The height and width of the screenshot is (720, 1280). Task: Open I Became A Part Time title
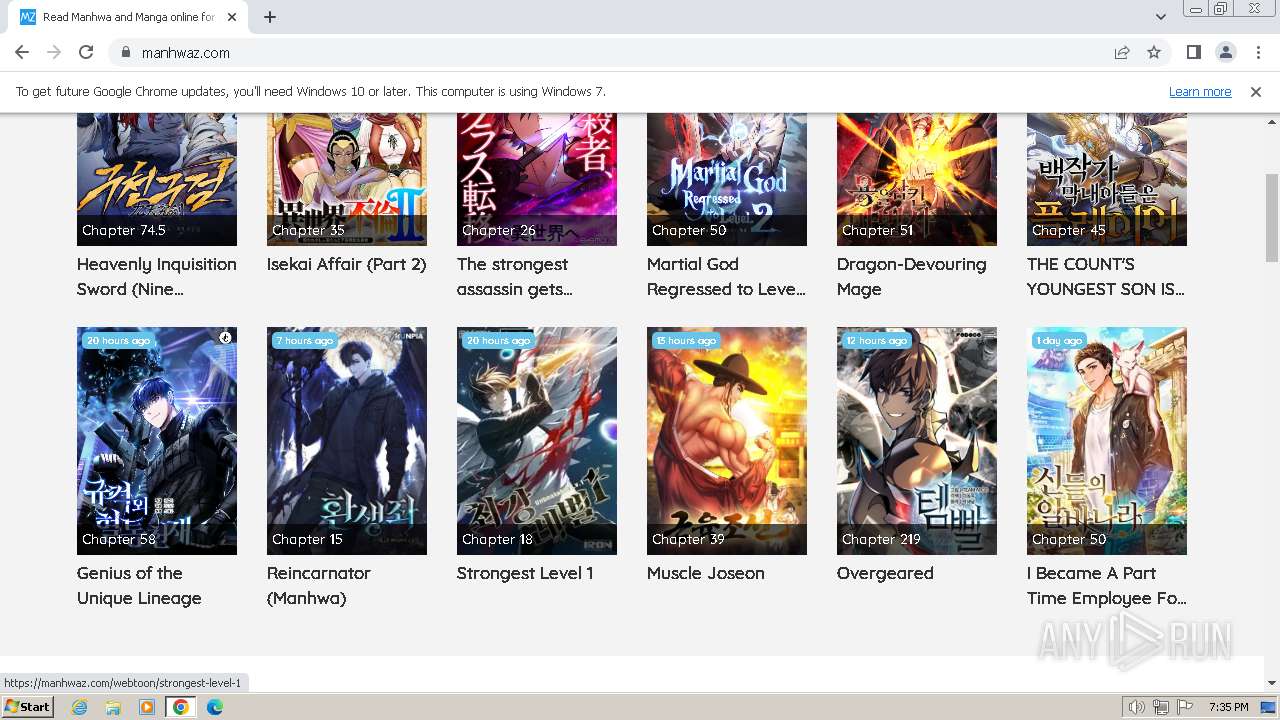(x=1107, y=586)
